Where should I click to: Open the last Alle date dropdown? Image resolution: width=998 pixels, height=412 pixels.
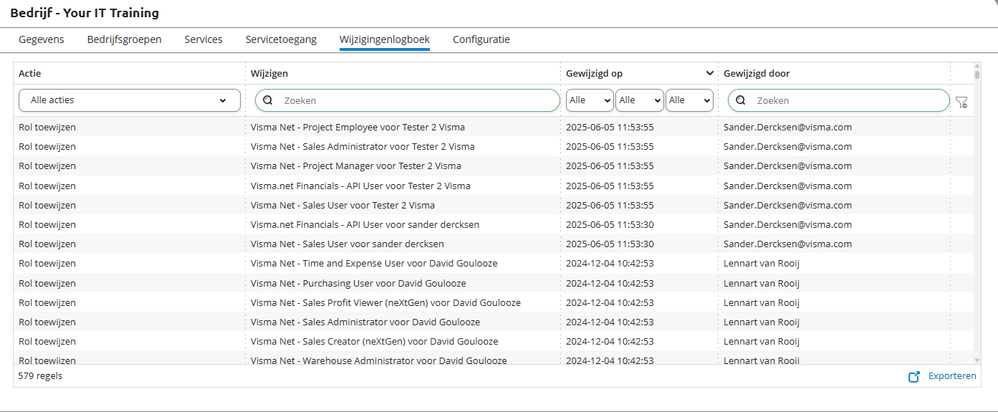pos(689,101)
